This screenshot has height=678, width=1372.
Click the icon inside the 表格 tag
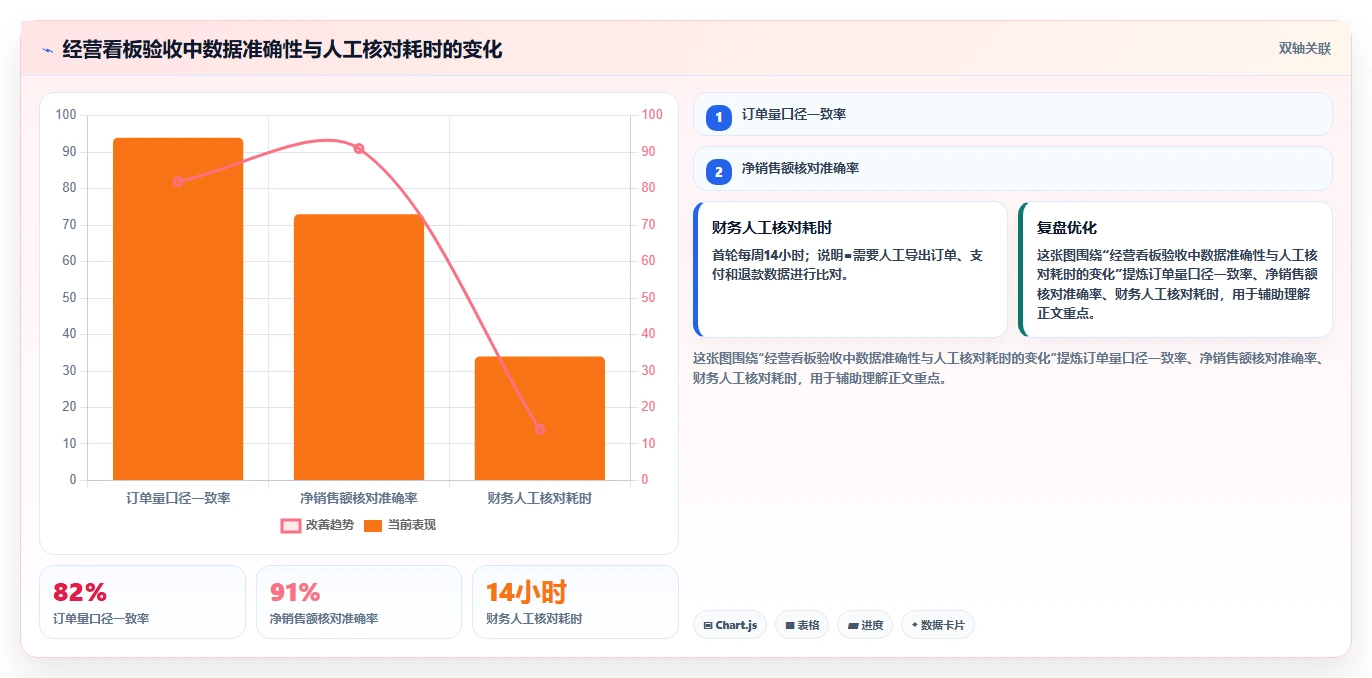pos(790,626)
